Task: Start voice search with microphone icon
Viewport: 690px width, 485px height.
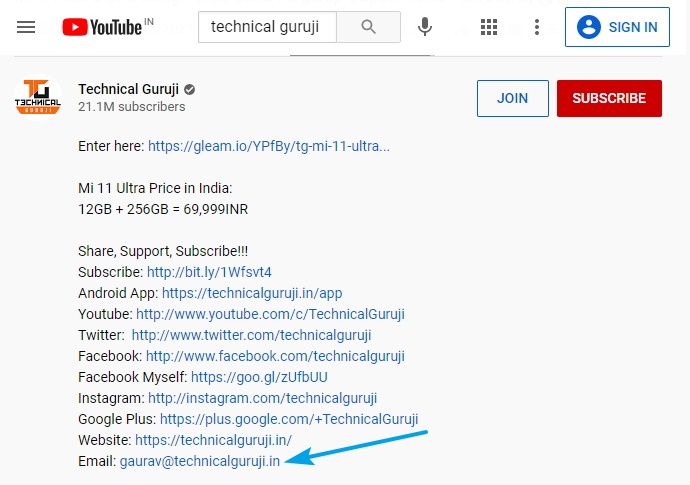Action: click(x=425, y=27)
